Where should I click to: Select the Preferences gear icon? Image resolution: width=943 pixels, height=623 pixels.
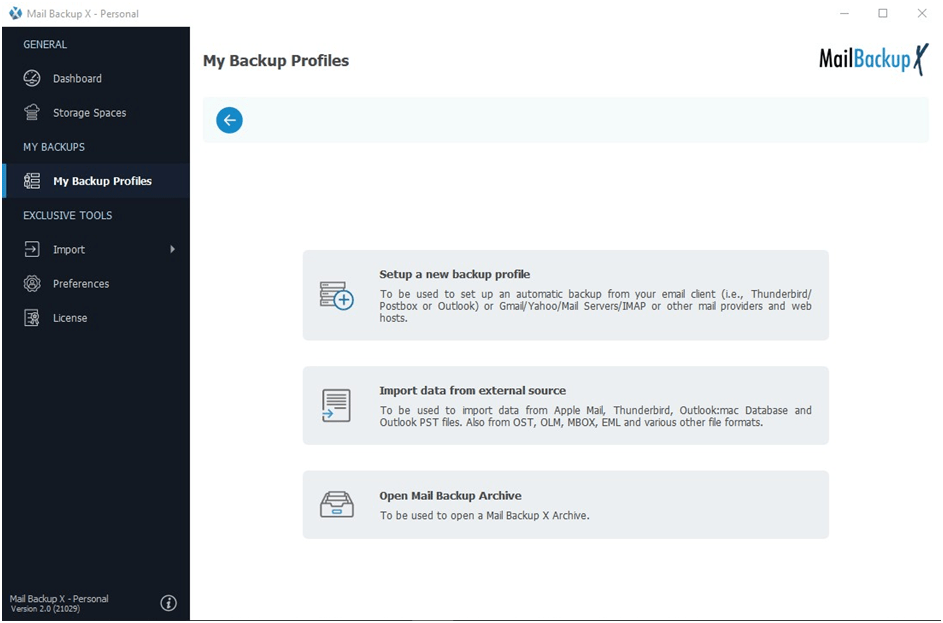[31, 283]
